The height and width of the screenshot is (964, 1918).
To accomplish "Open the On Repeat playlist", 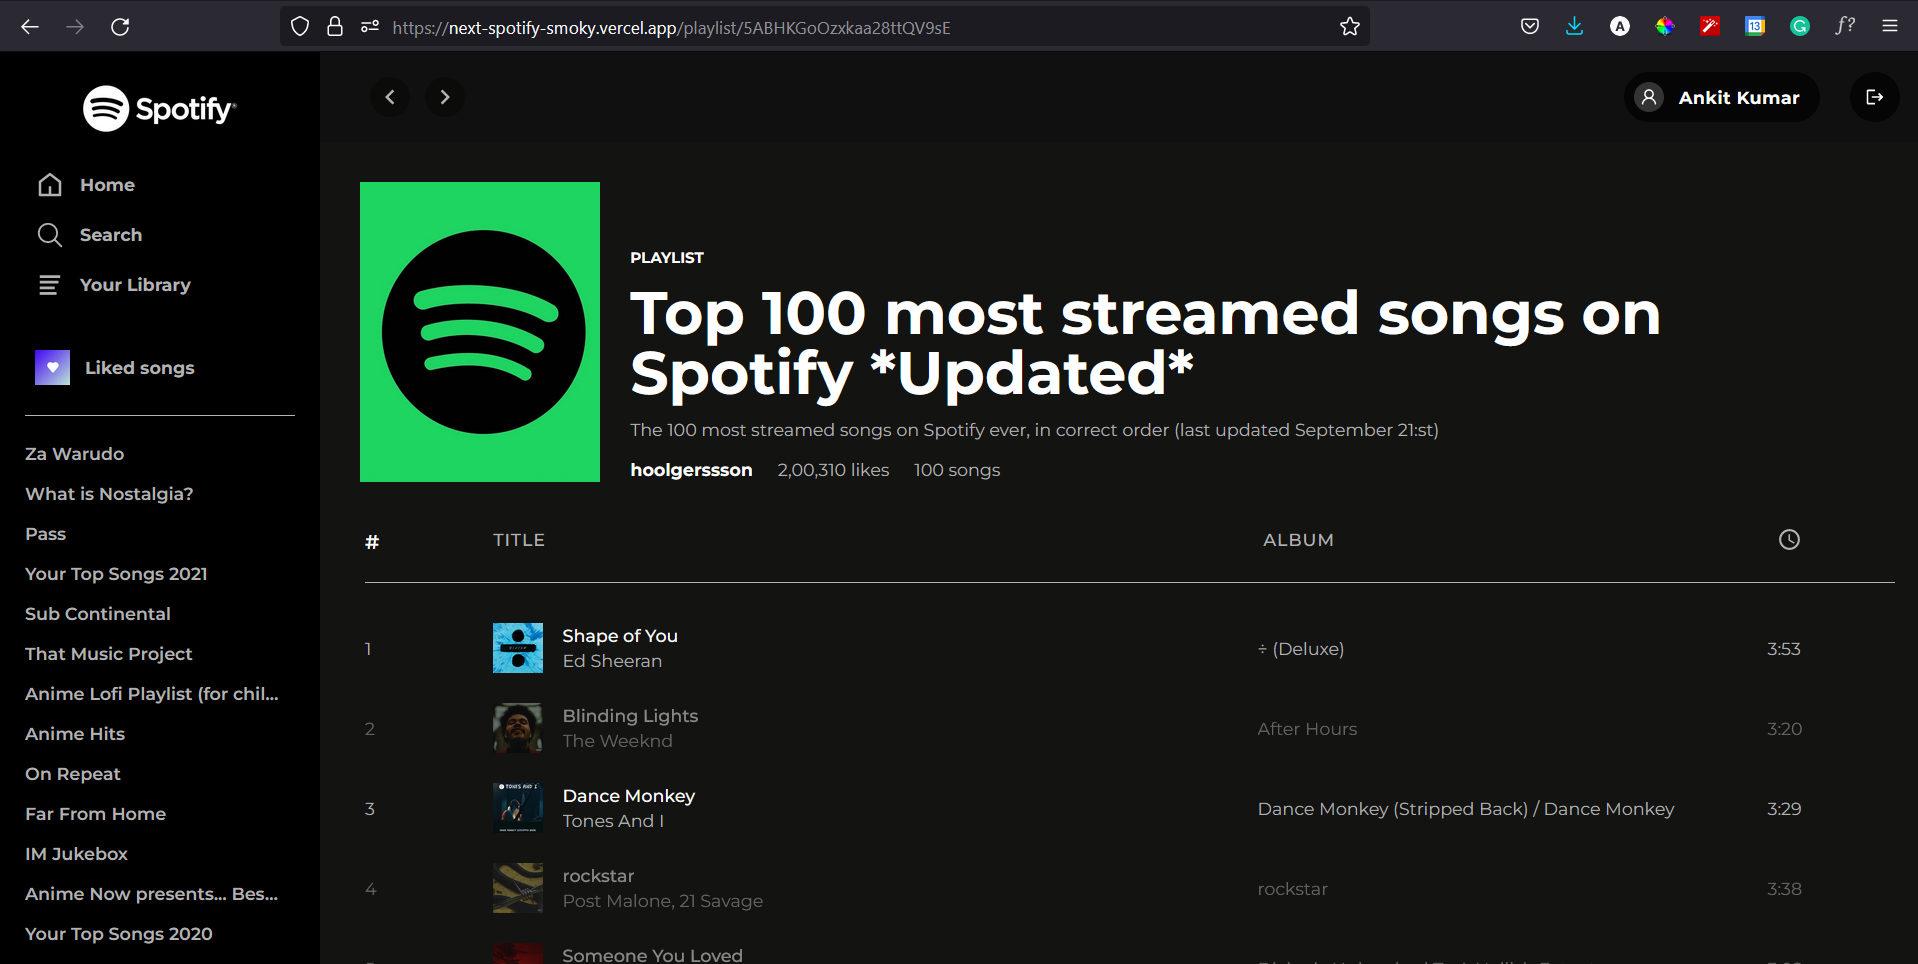I will coord(73,774).
